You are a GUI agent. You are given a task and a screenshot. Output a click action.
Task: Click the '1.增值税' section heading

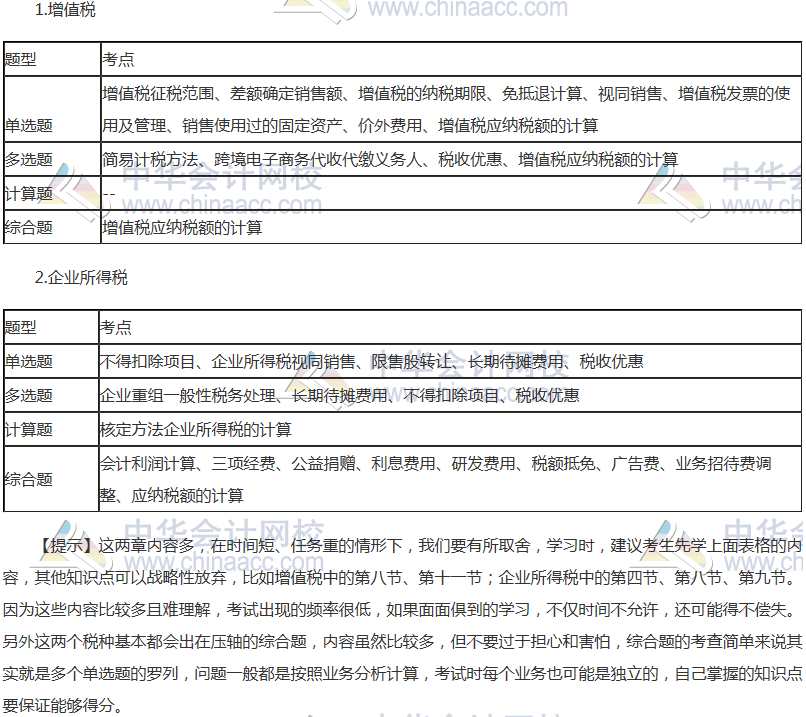tap(66, 11)
